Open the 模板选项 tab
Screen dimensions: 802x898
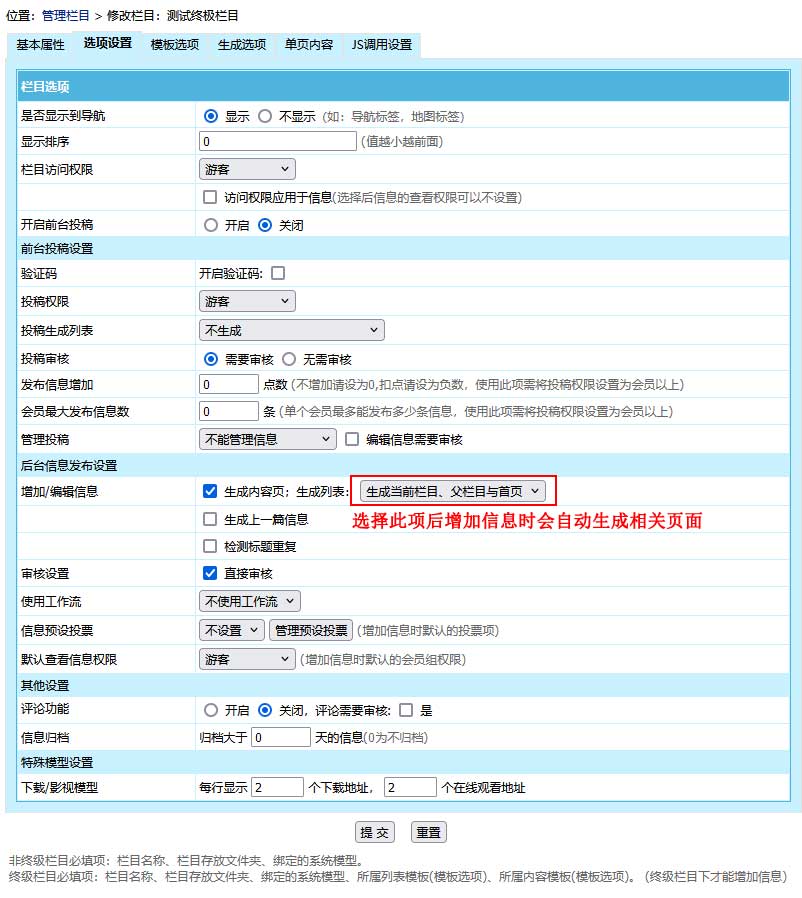click(174, 45)
